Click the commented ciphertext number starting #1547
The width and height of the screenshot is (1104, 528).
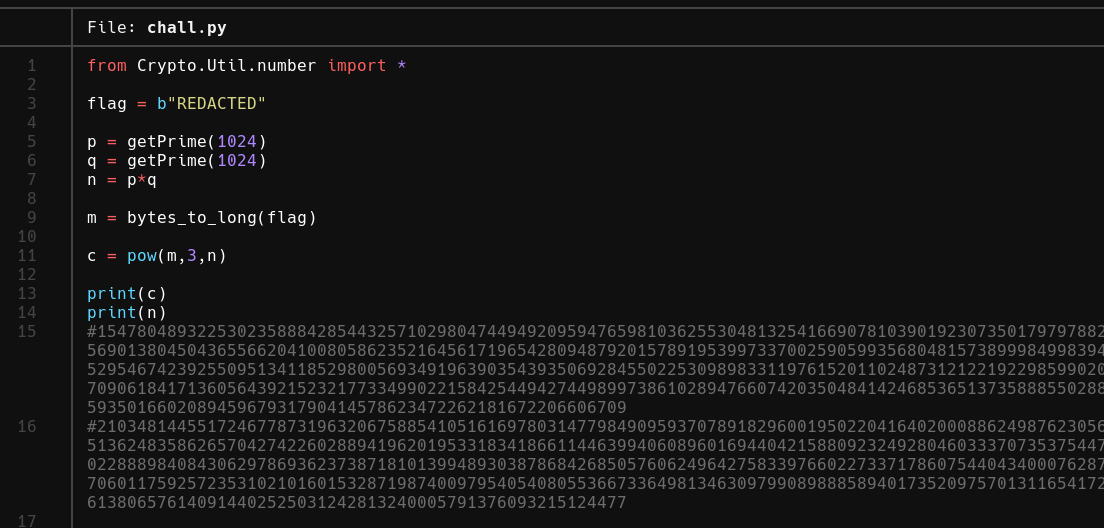tap(596, 370)
